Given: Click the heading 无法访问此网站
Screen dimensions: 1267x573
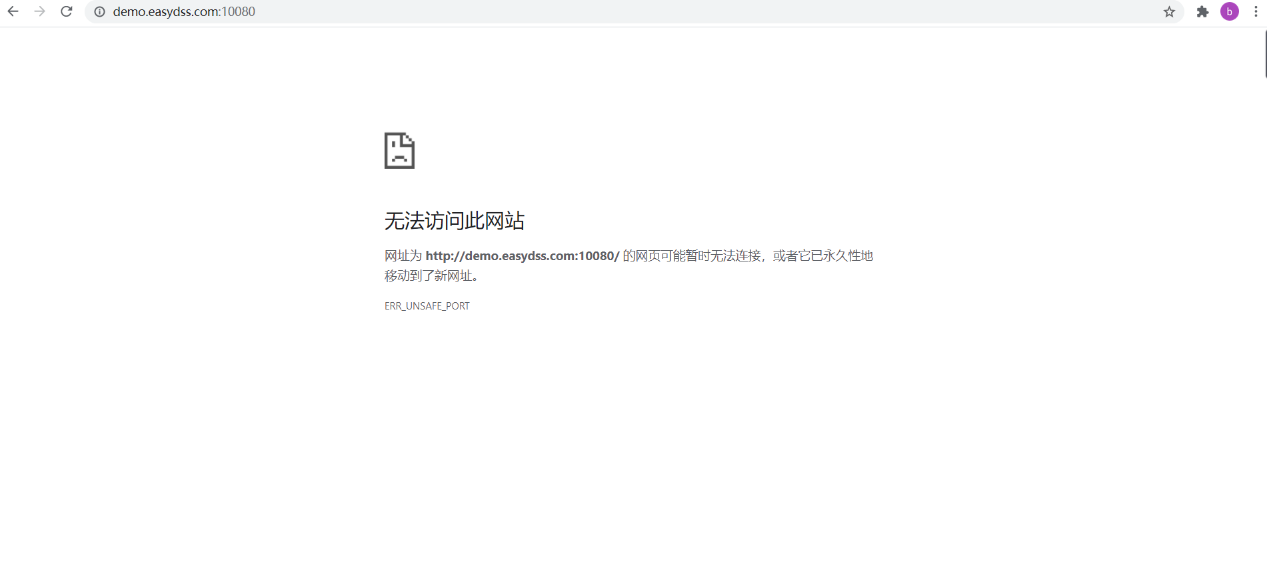Looking at the screenshot, I should 454,221.
